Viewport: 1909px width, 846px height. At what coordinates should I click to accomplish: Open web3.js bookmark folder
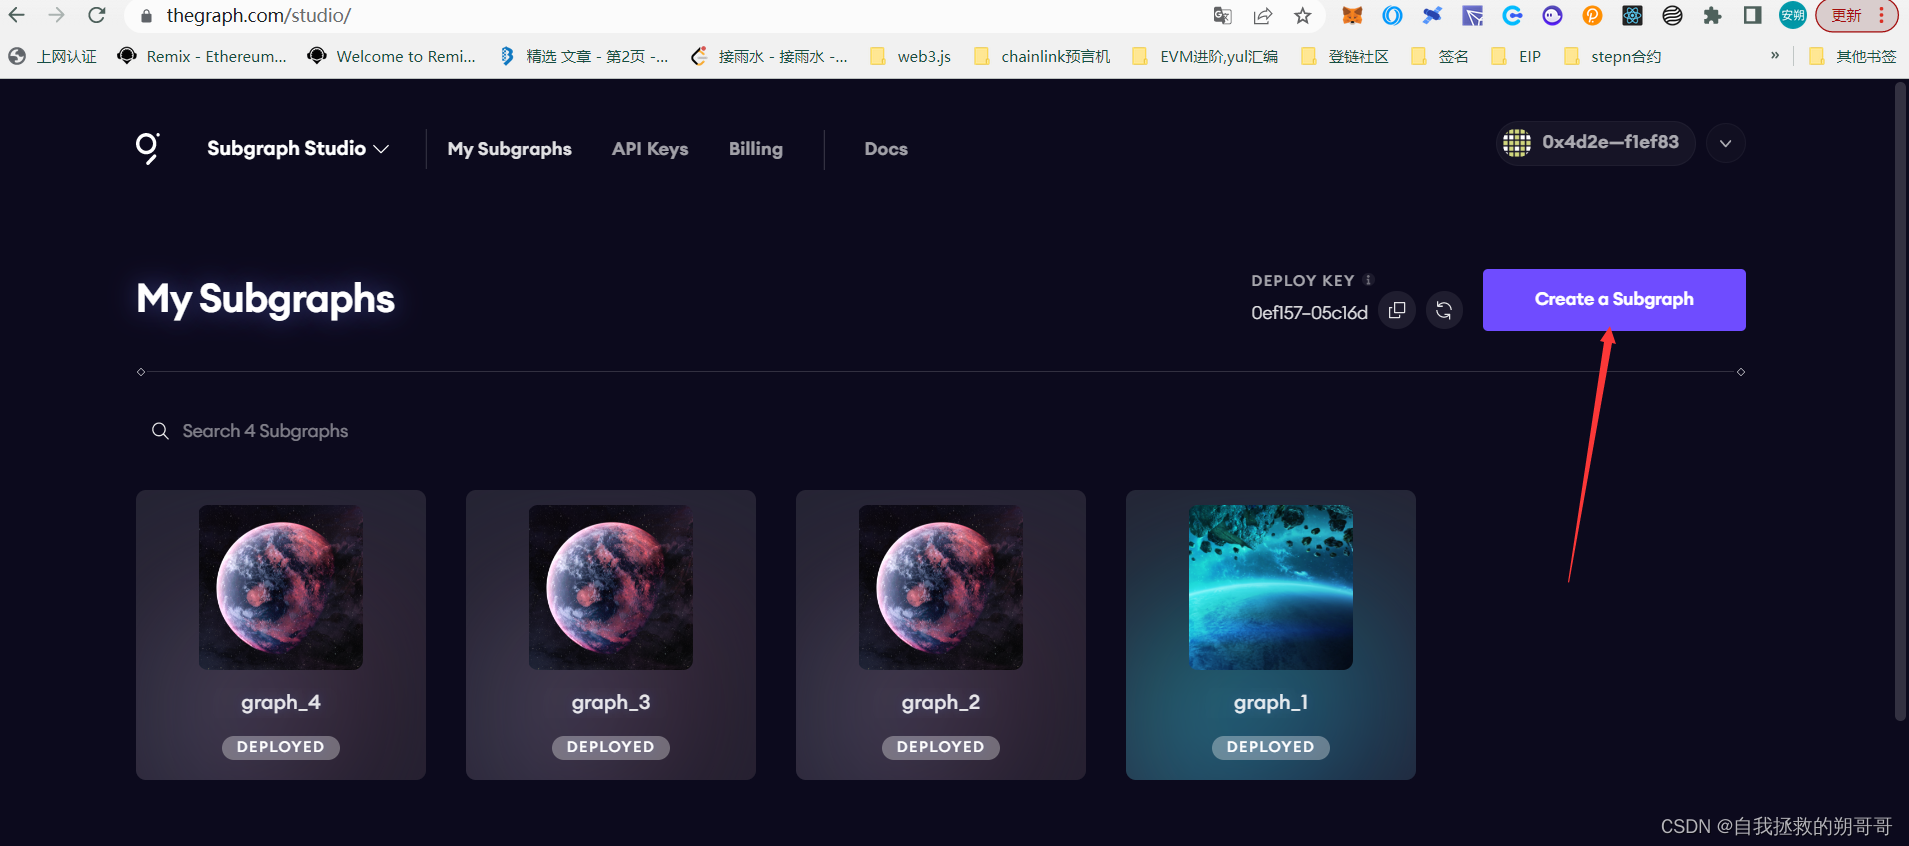coord(910,56)
